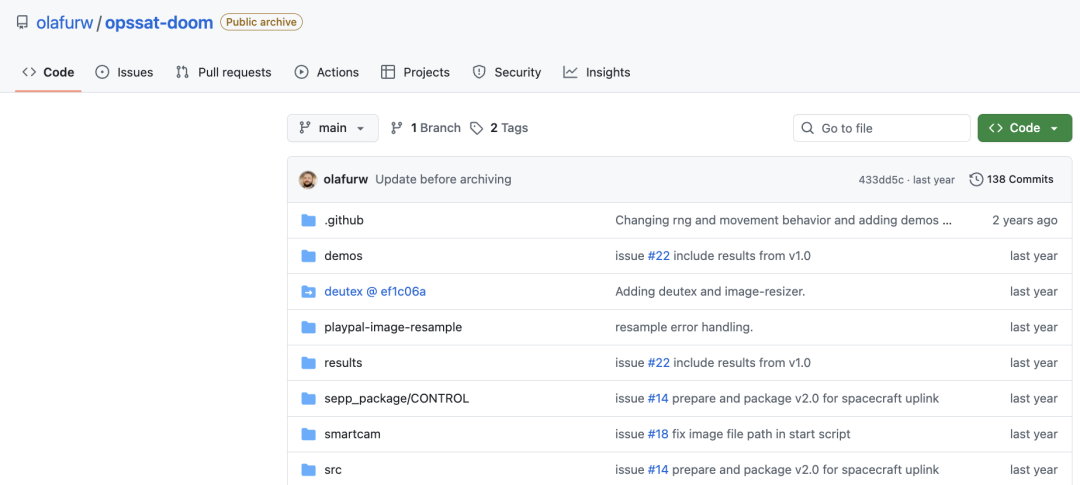Open the demos folder
This screenshot has width=1080, height=485.
click(x=343, y=256)
